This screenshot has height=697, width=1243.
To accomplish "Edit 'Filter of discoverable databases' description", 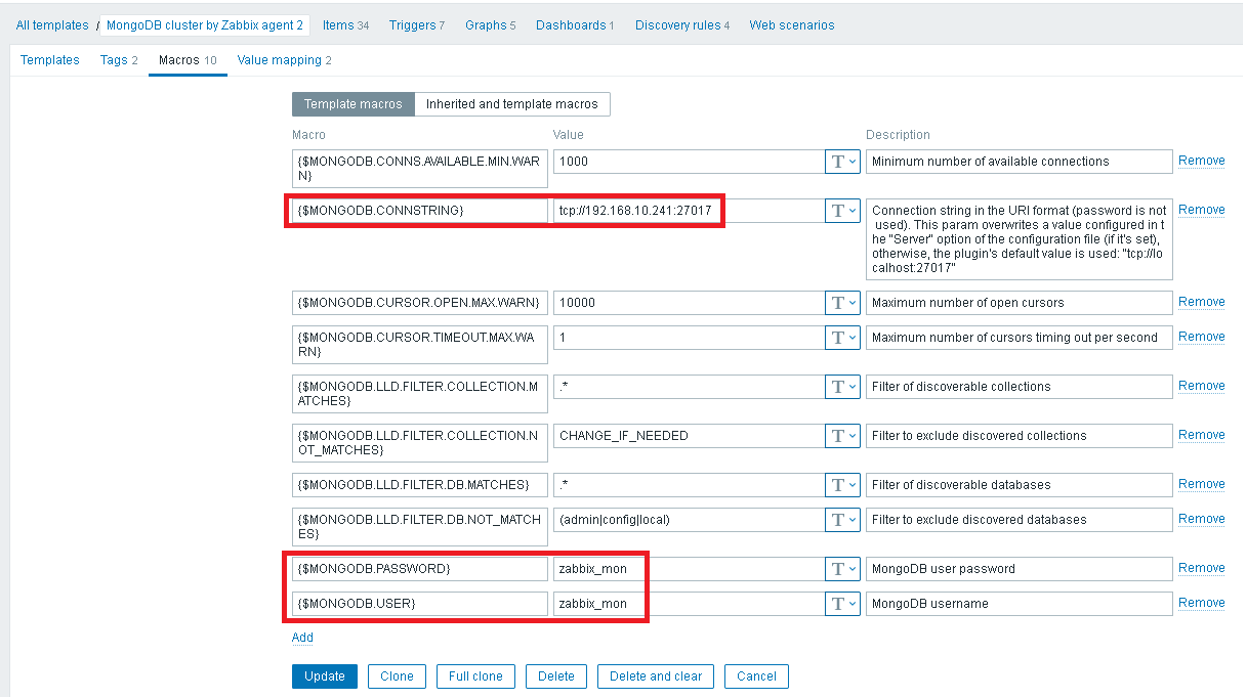I will 1019,484.
